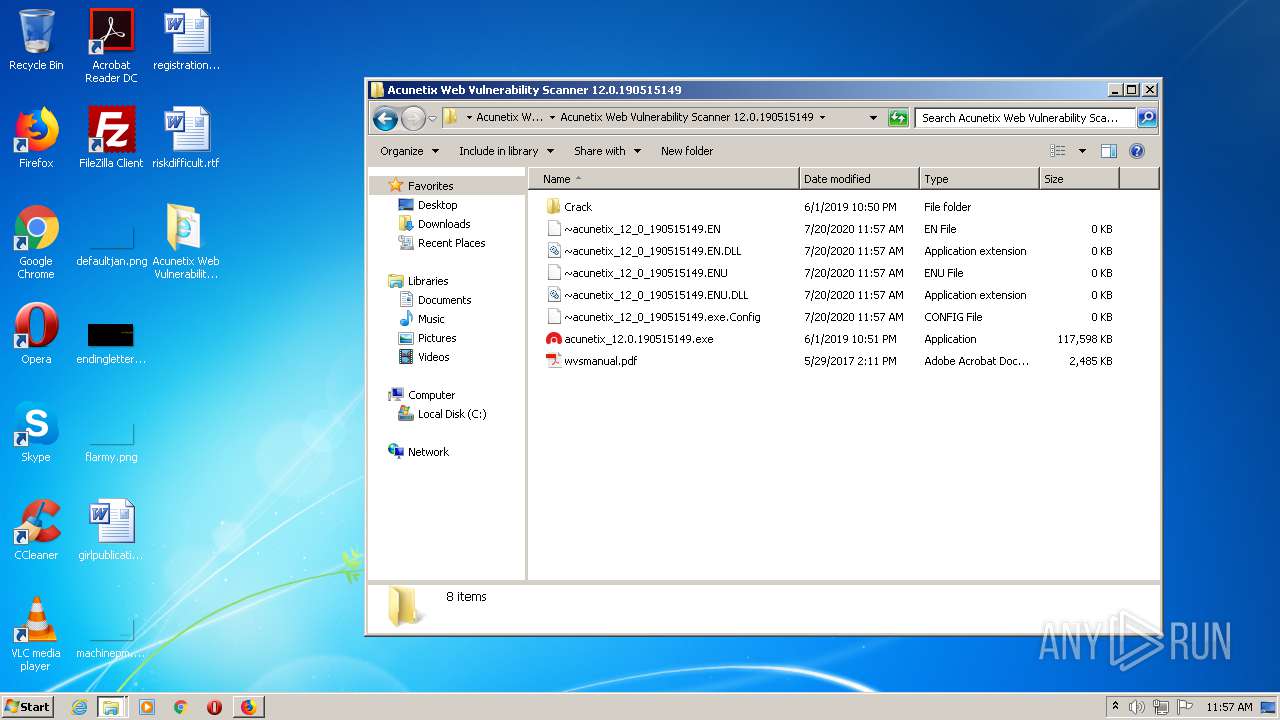Sort by the Size column header

pyautogui.click(x=1079, y=179)
